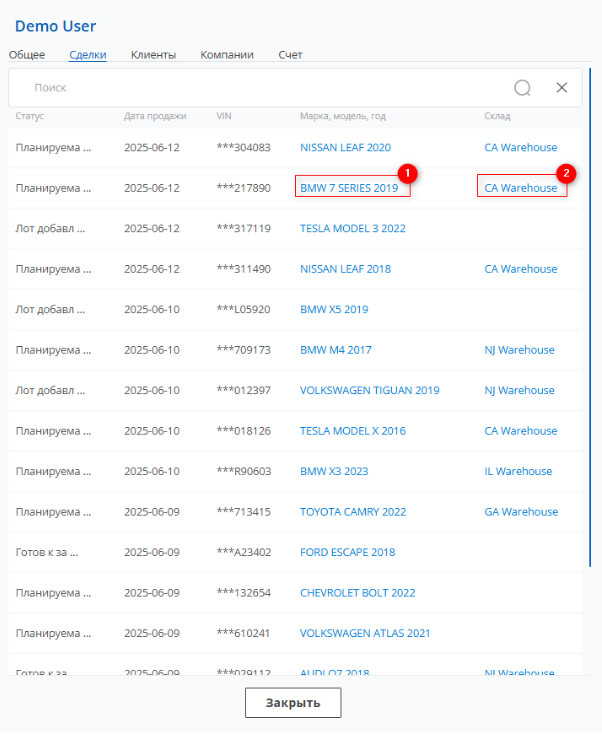Open the TOYOTA CAMRY 2022 link
Screen dimensions: 602x734
tap(353, 512)
